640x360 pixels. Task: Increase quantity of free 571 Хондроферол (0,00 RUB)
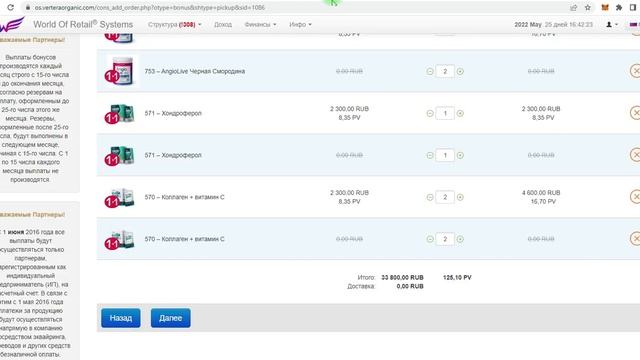coord(460,156)
